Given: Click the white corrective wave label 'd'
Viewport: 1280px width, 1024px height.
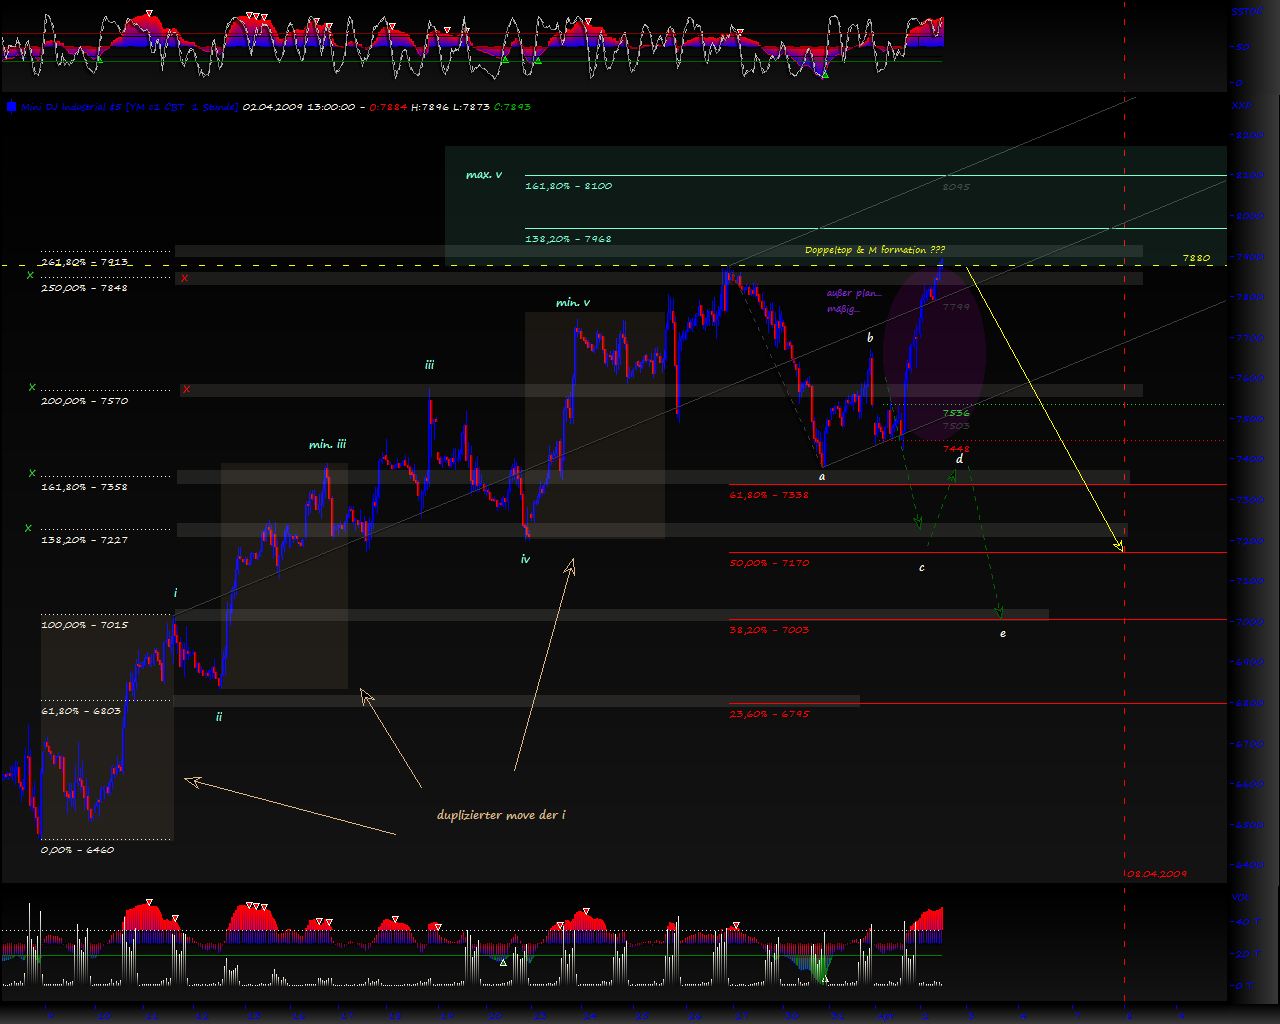Looking at the screenshot, I should [959, 459].
